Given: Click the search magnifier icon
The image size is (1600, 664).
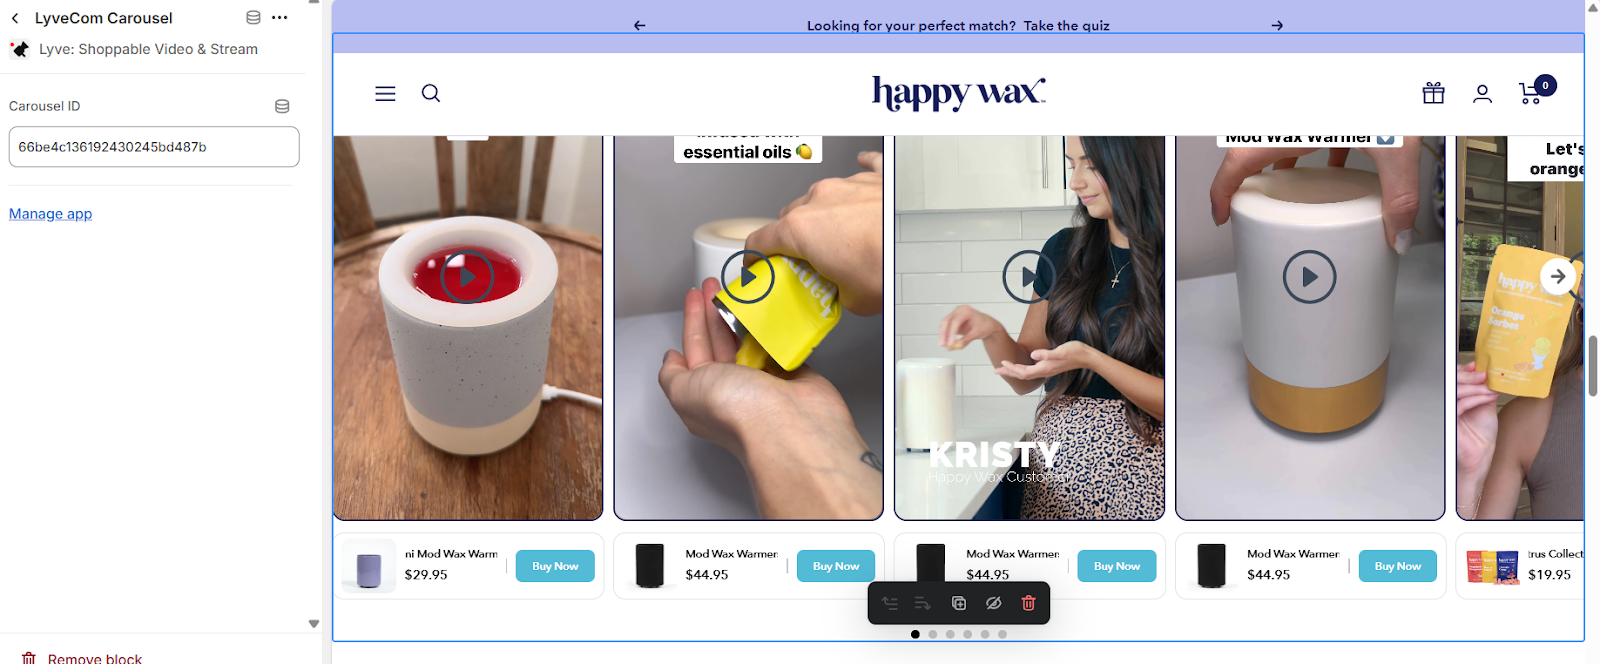Looking at the screenshot, I should click(431, 93).
